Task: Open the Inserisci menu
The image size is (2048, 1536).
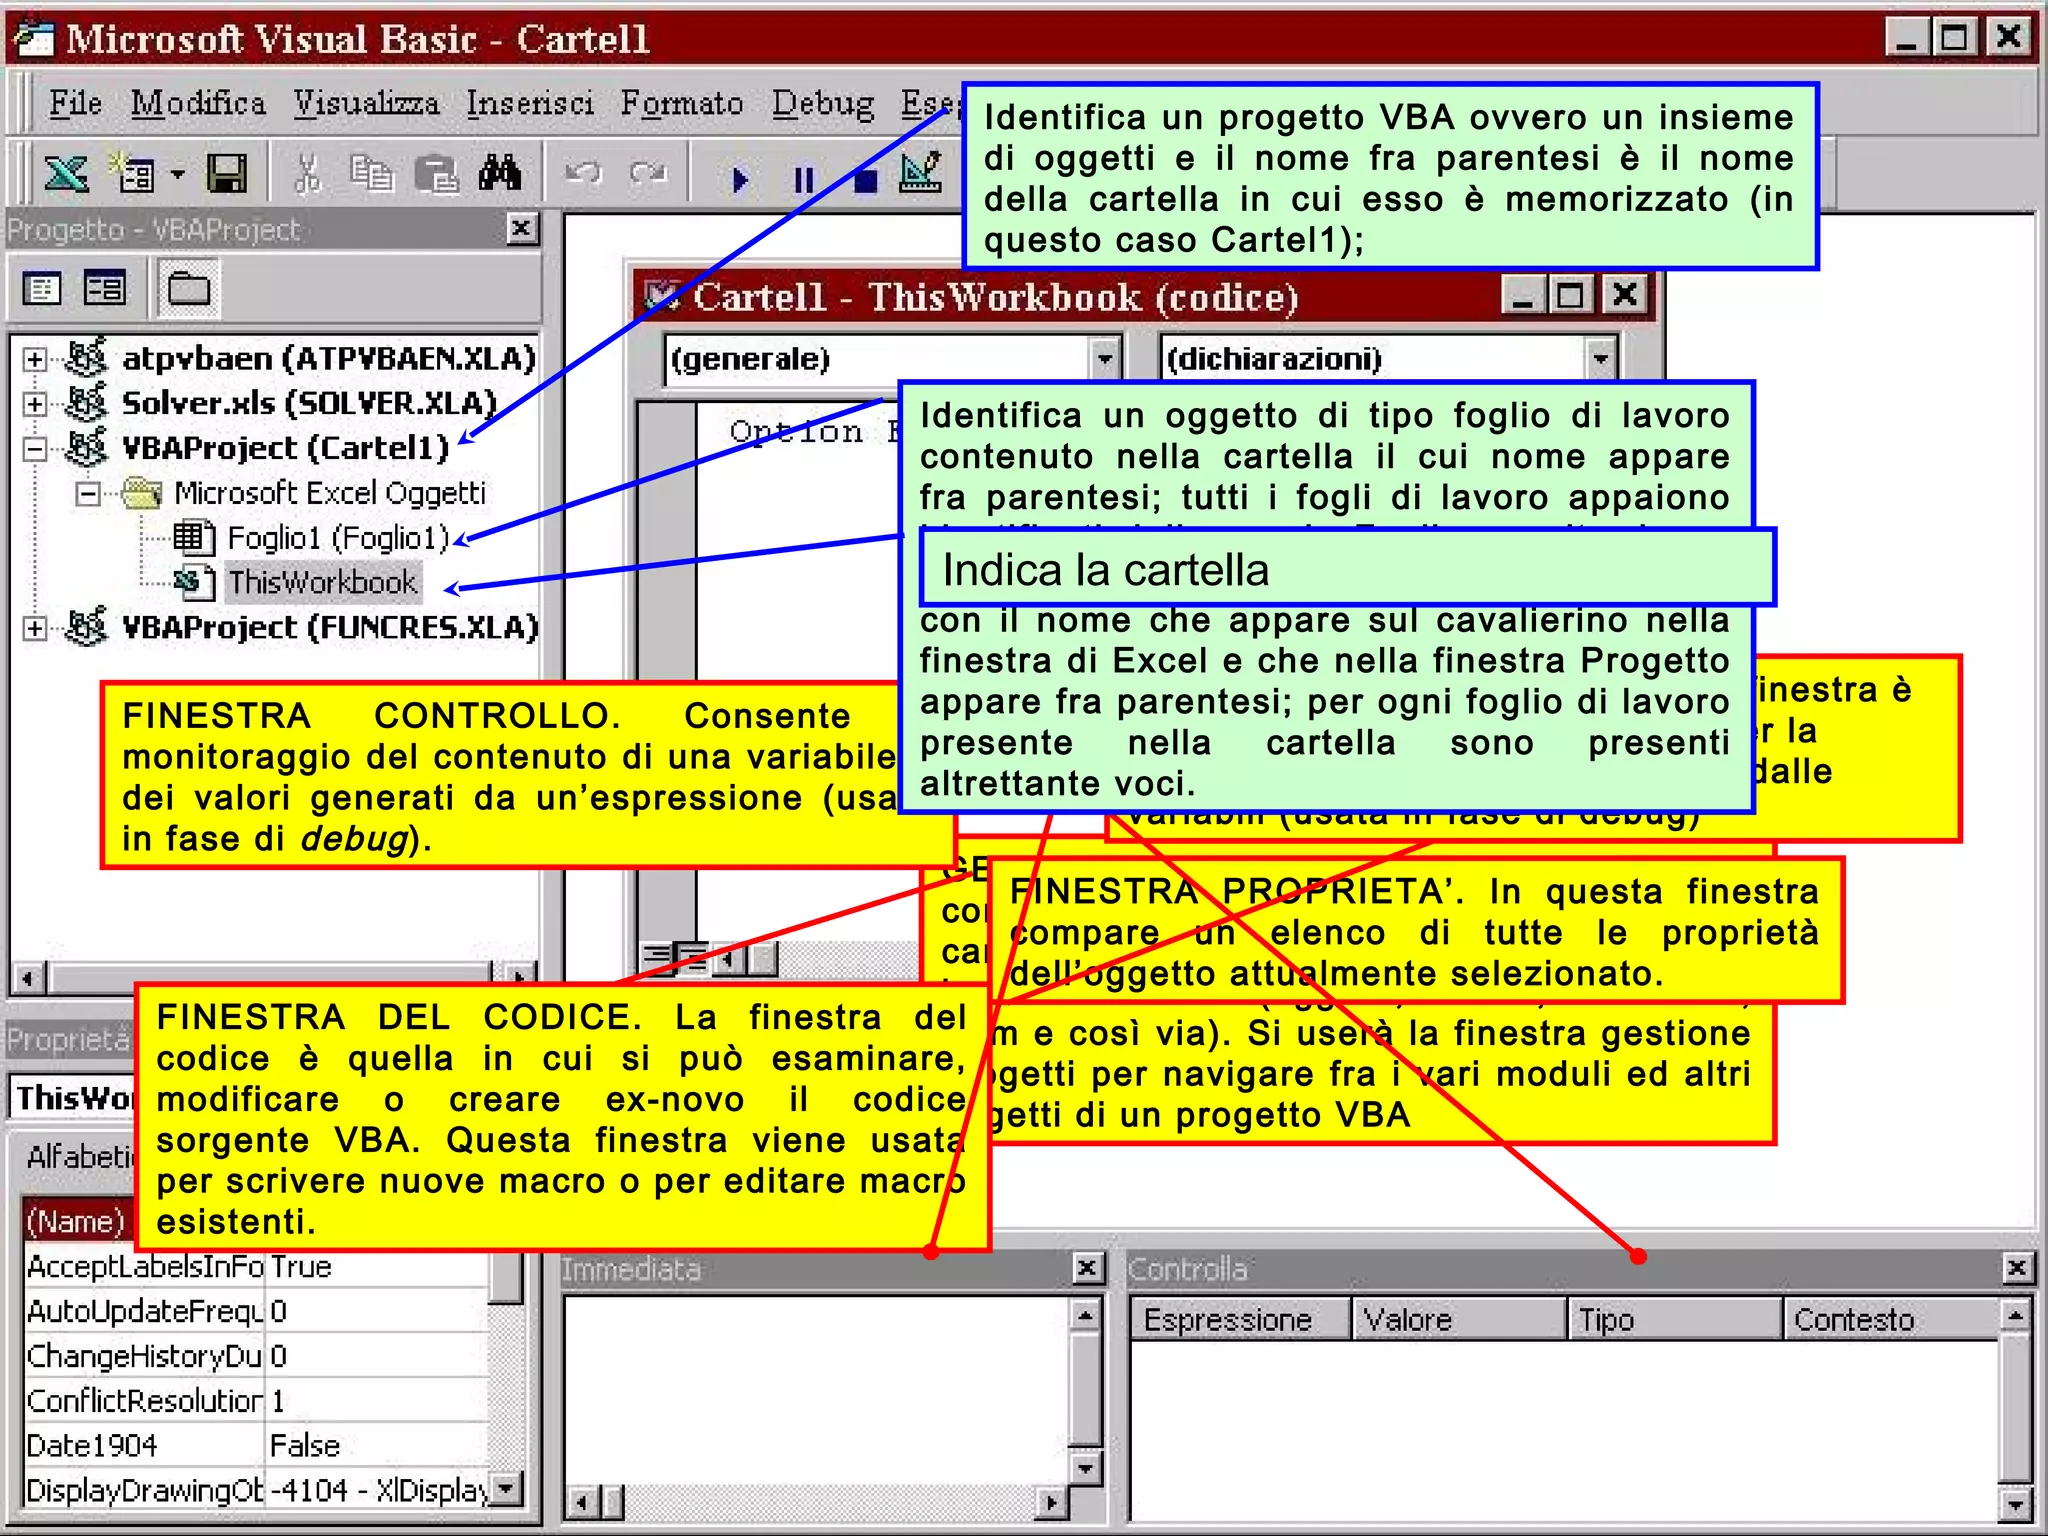Action: (530, 103)
